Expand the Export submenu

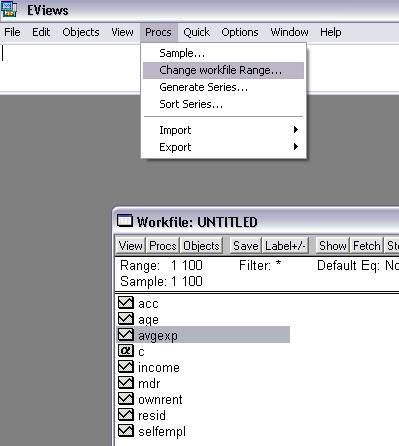(x=223, y=147)
